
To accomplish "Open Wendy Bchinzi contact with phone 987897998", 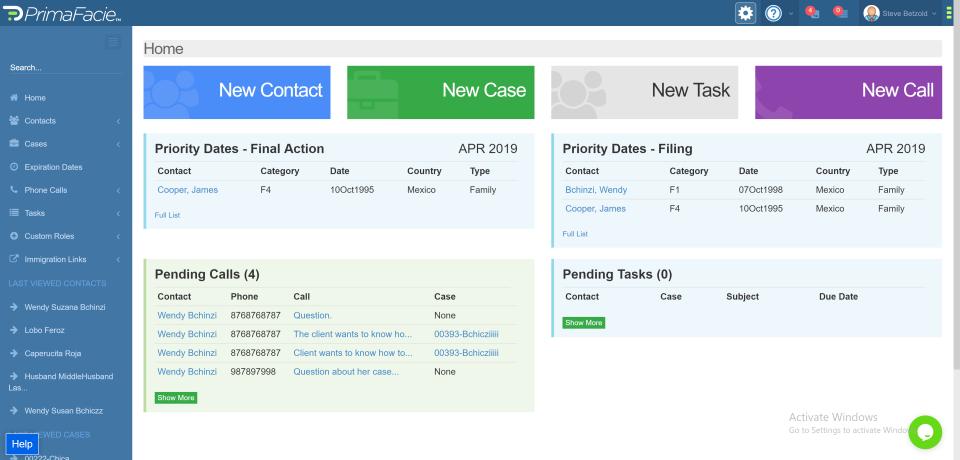I will point(187,372).
